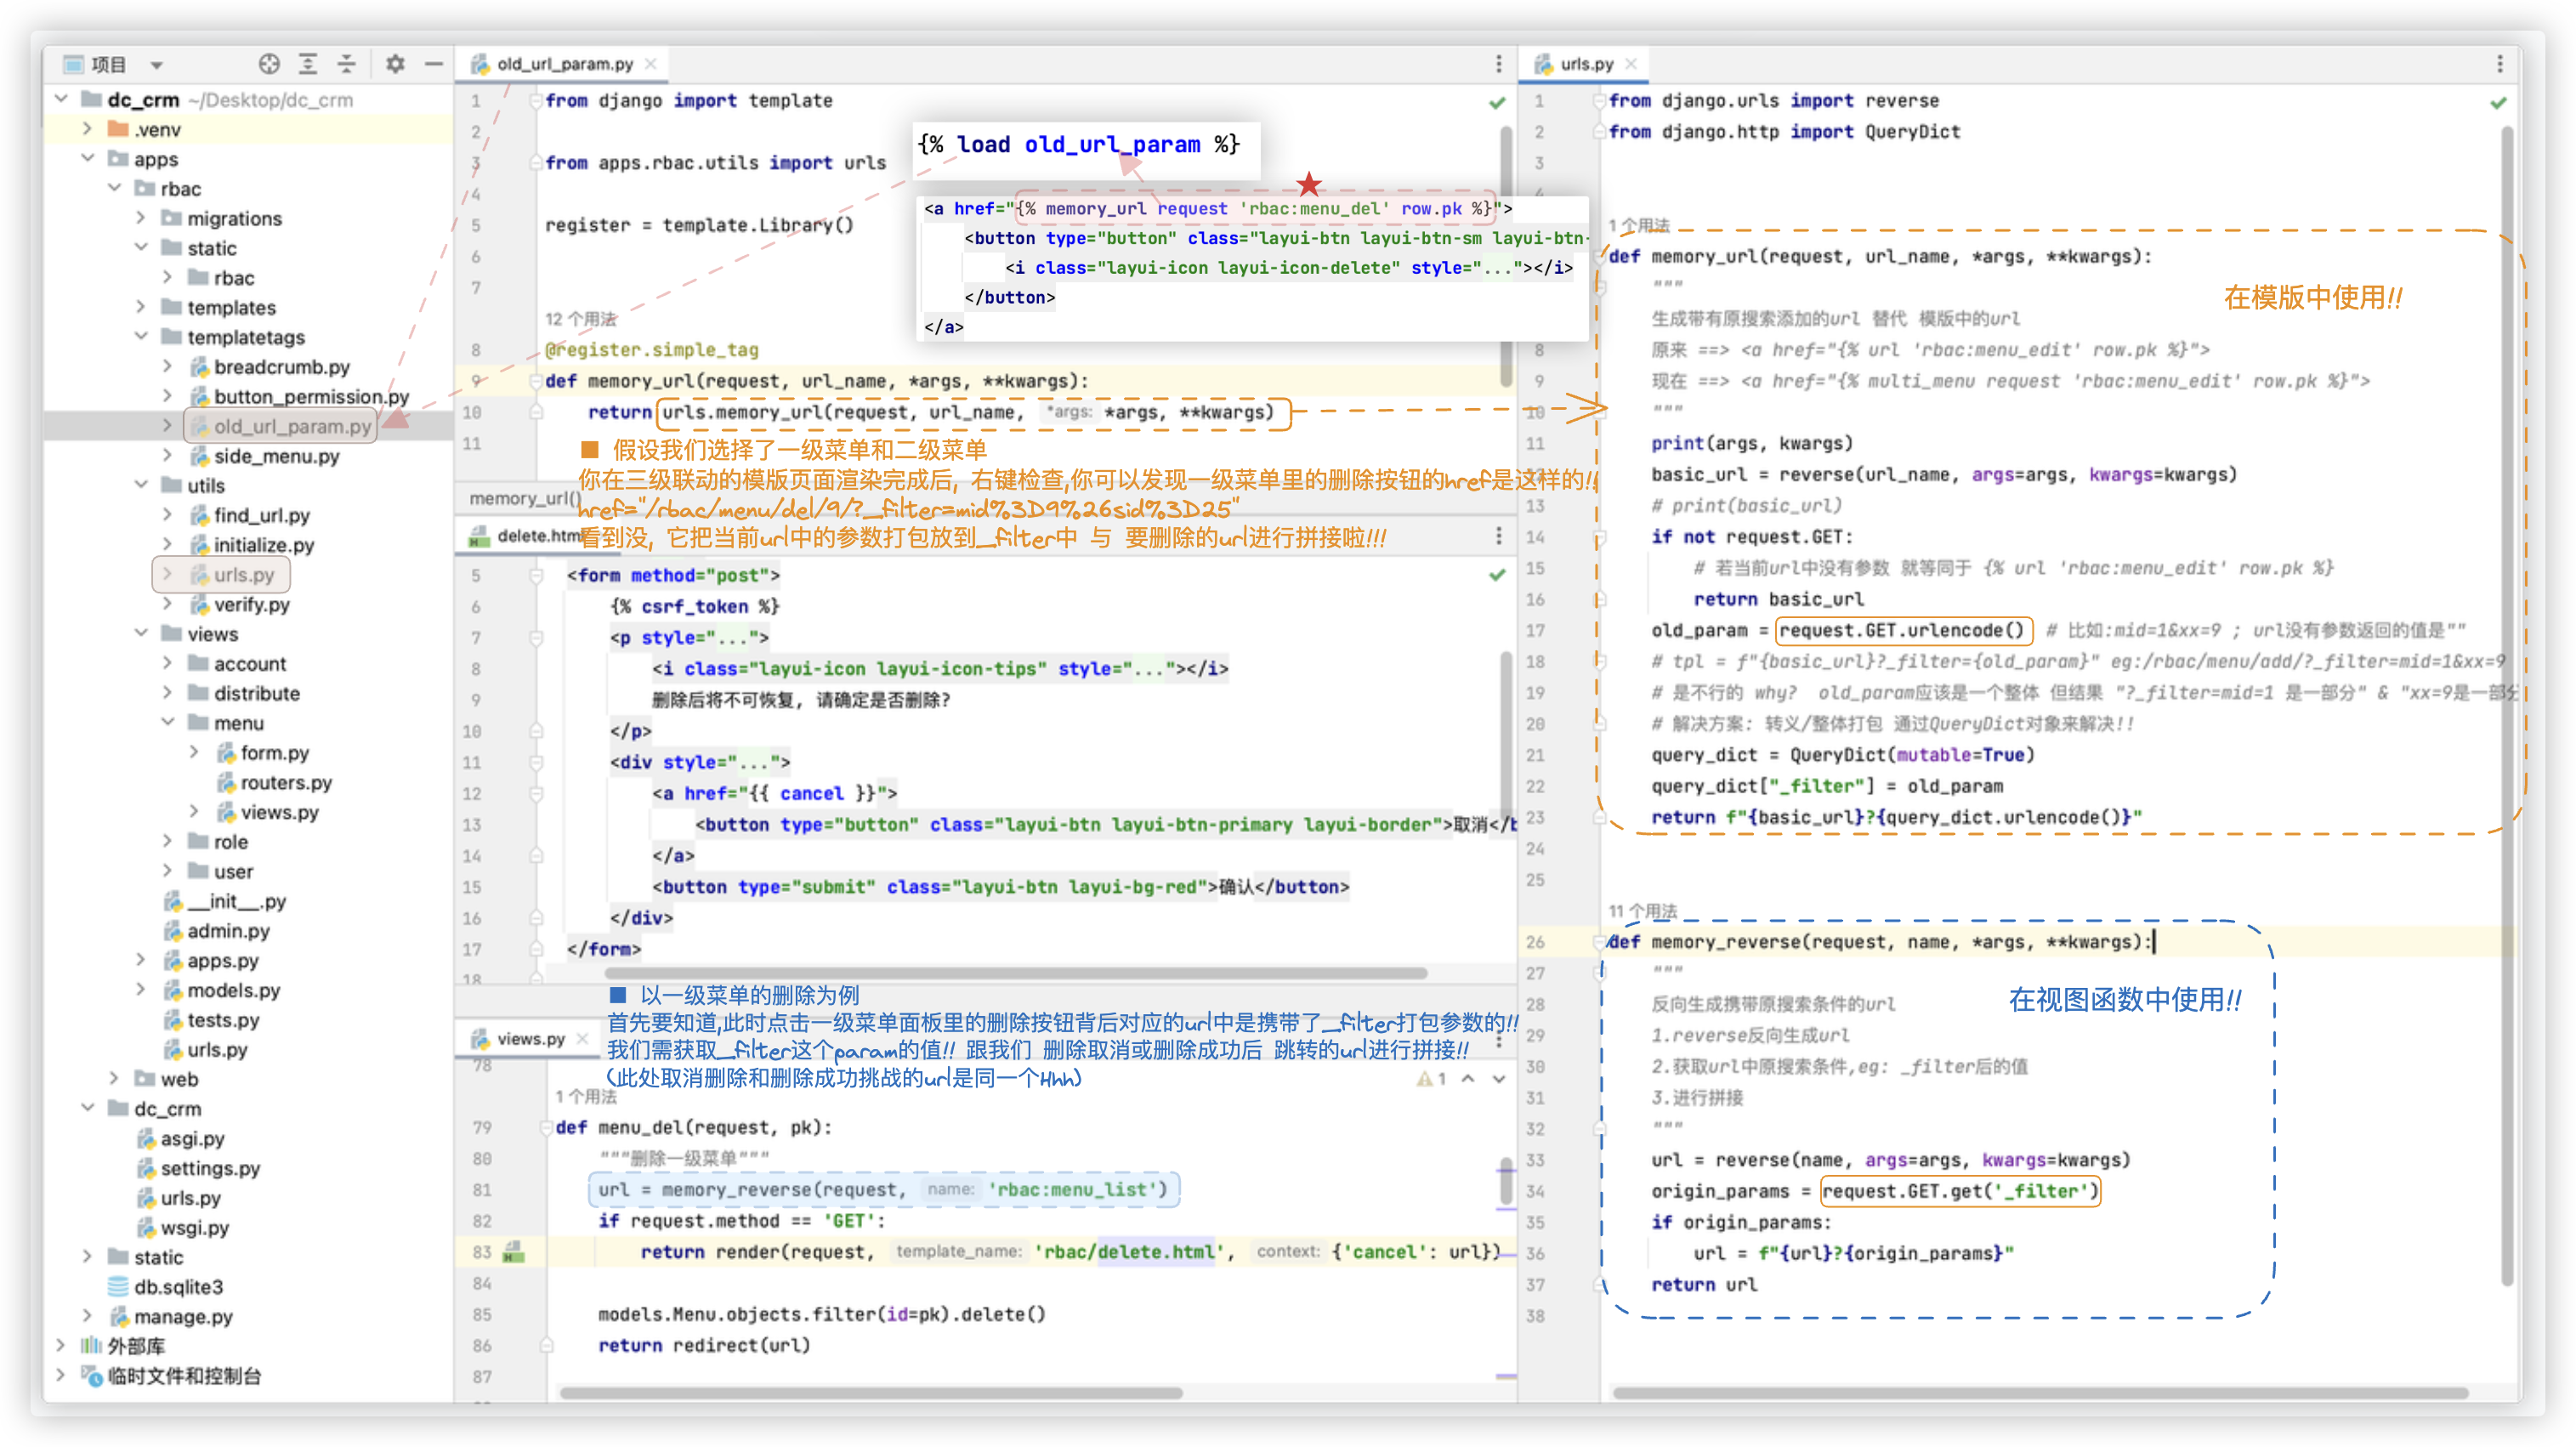Viewport: 2576px width, 1447px height.
Task: Hide the project panel with minus icon
Action: point(434,64)
